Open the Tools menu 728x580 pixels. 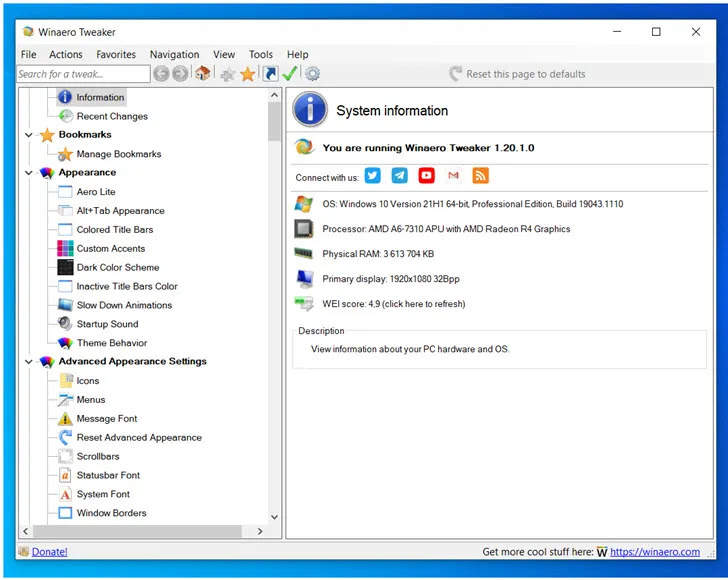(x=260, y=54)
